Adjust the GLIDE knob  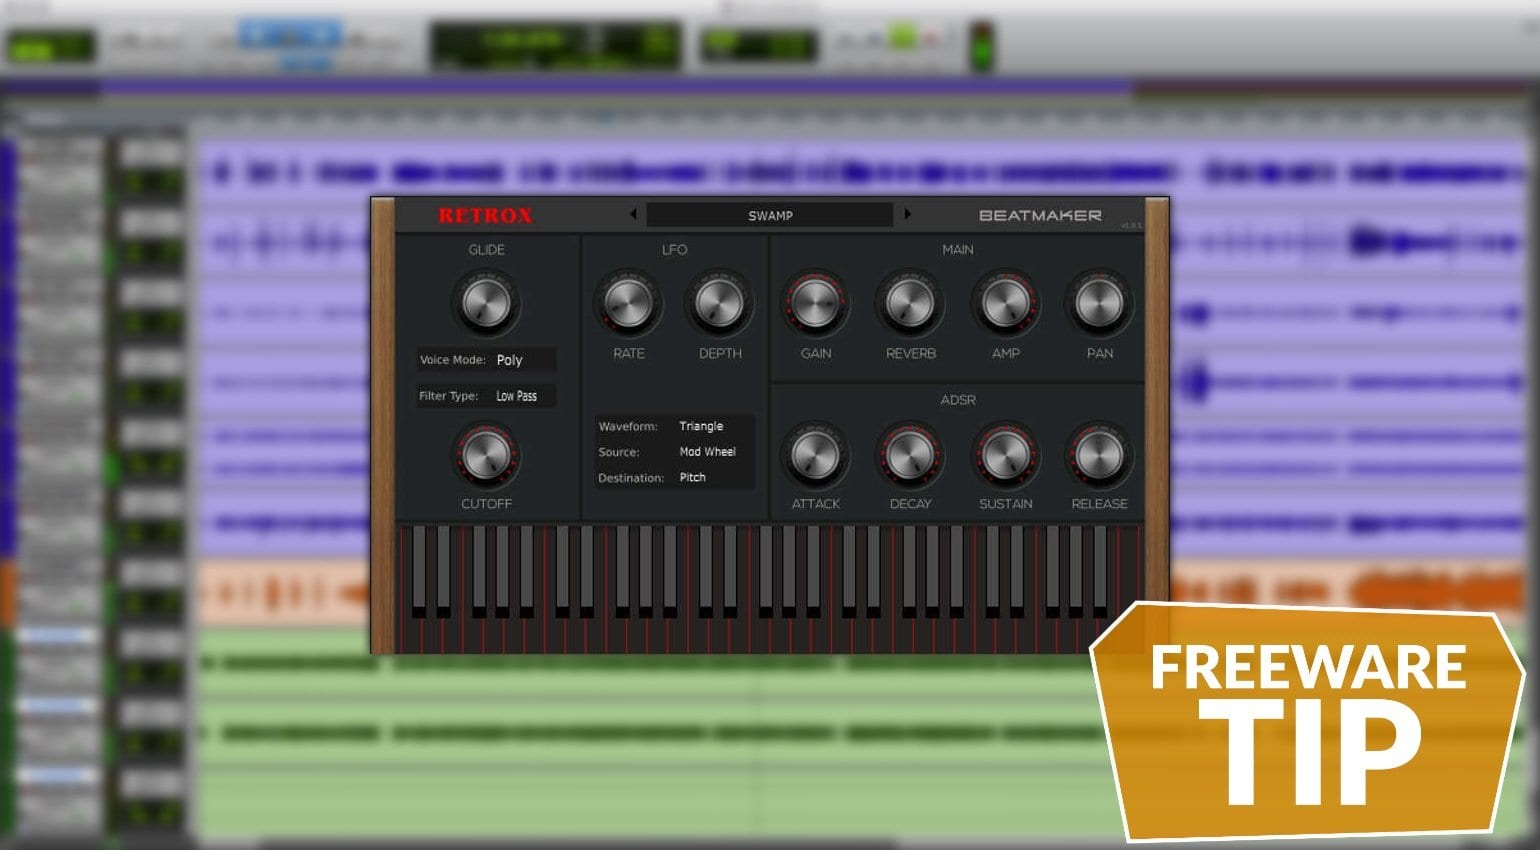click(x=486, y=303)
